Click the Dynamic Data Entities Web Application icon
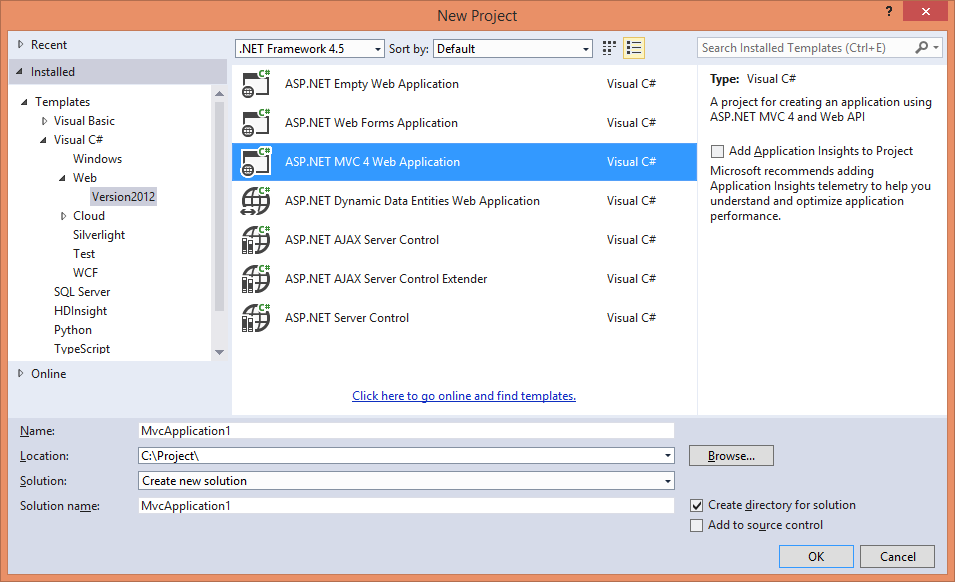 click(x=256, y=201)
